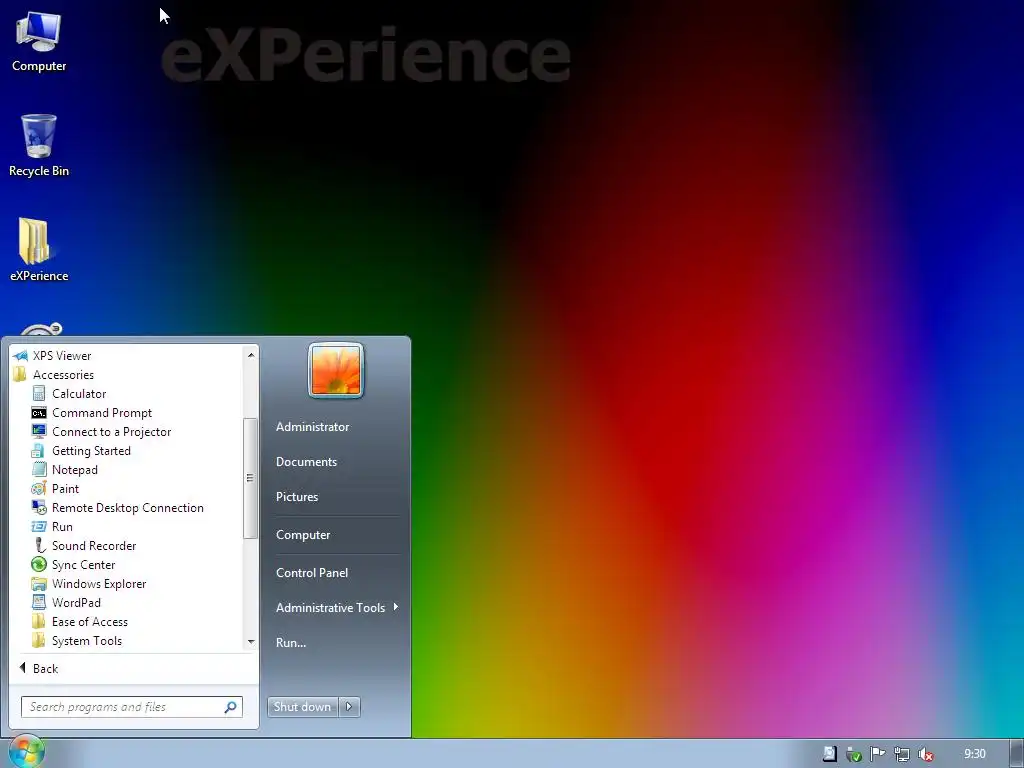Select the eXPerience folder on the desktop
The image size is (1024, 768).
coord(39,249)
